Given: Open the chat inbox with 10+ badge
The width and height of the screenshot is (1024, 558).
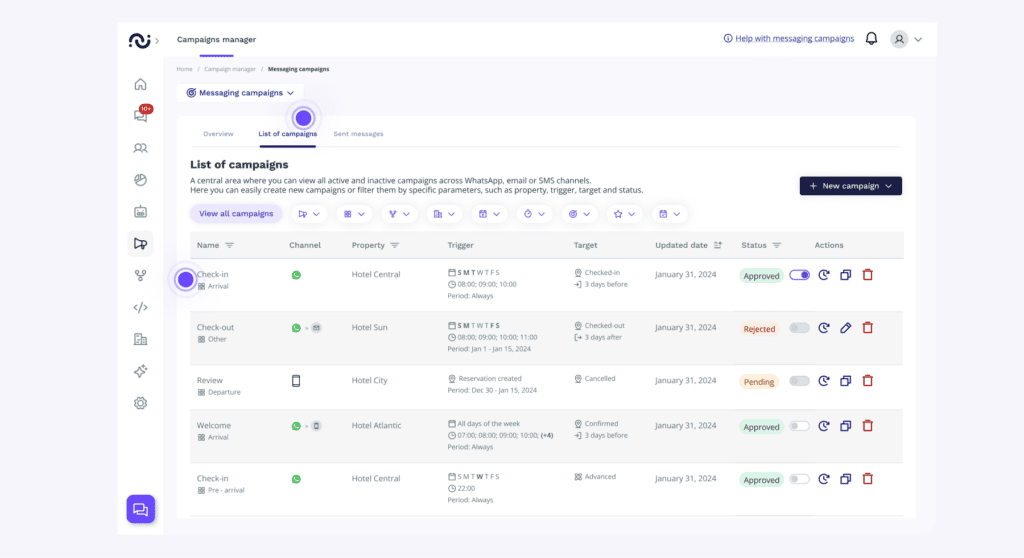Looking at the screenshot, I should (x=140, y=116).
